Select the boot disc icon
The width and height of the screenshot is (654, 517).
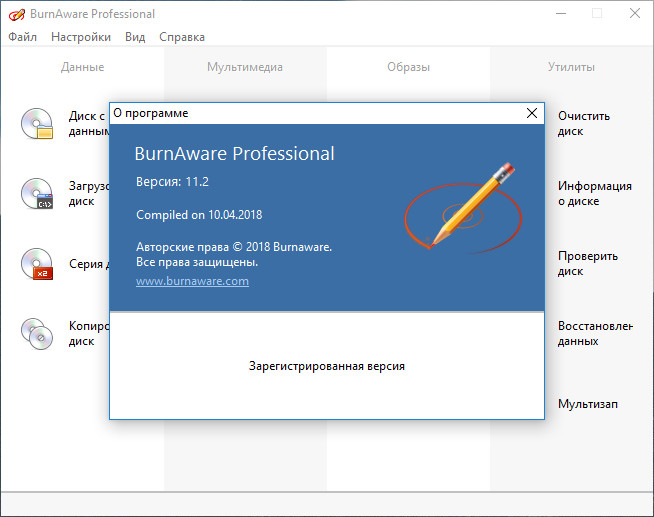pyautogui.click(x=36, y=193)
